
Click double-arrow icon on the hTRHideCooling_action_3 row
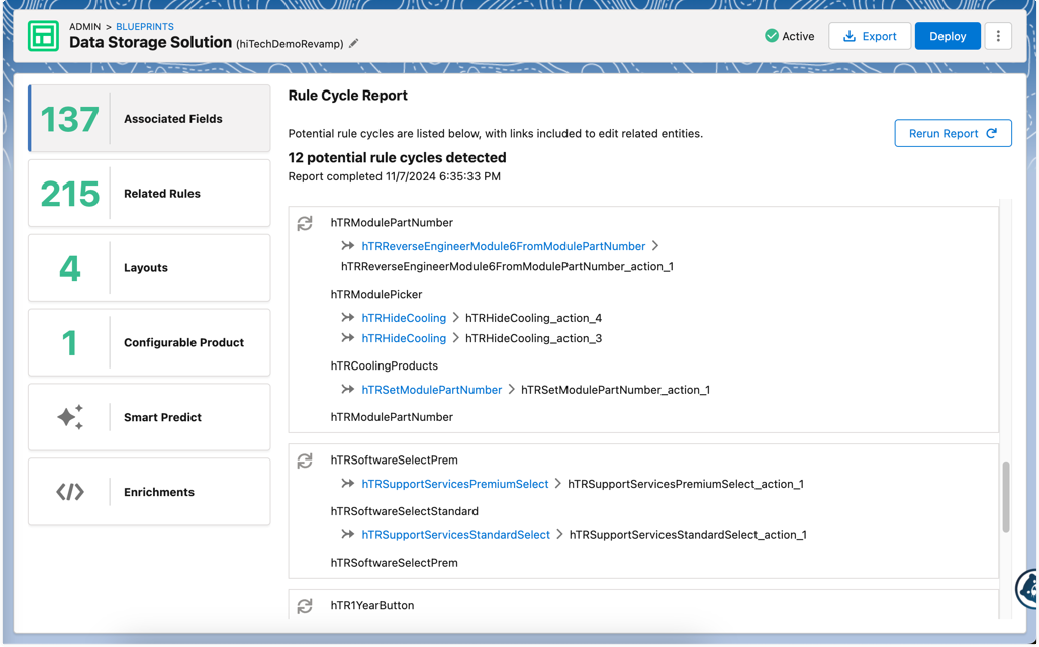(x=347, y=338)
